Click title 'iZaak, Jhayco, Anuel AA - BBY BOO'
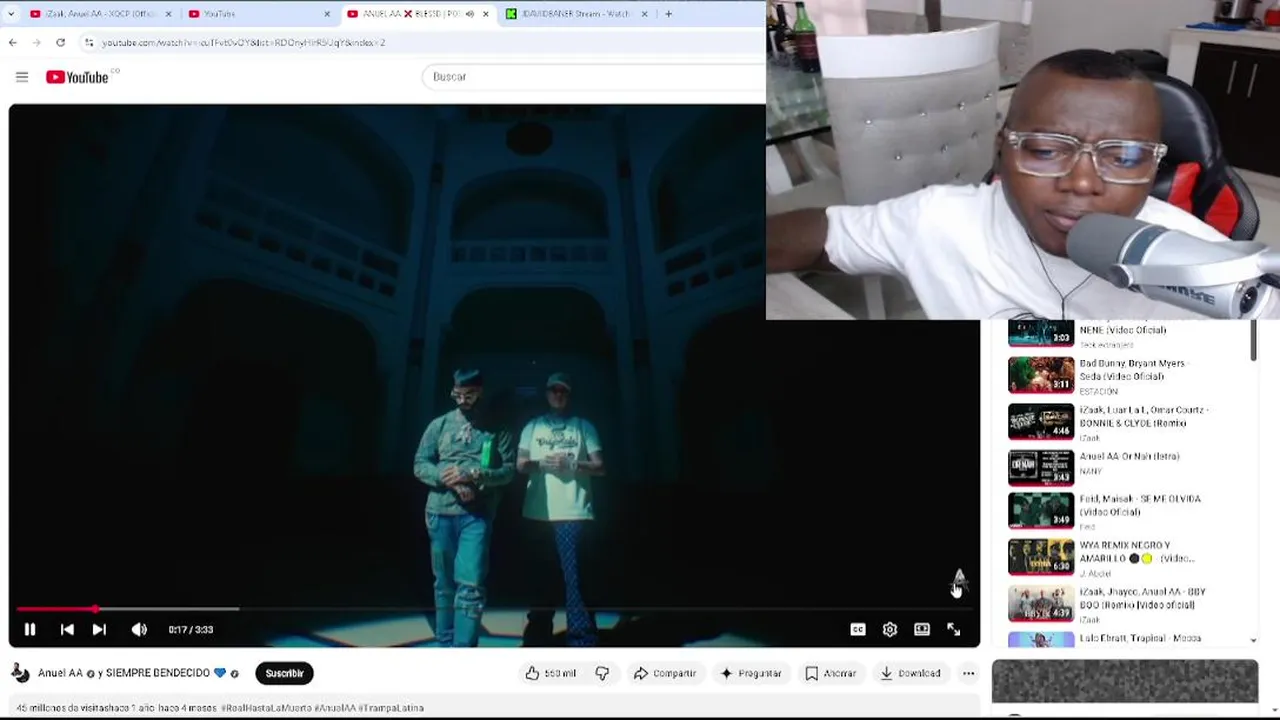The height and width of the screenshot is (720, 1280). click(1143, 598)
